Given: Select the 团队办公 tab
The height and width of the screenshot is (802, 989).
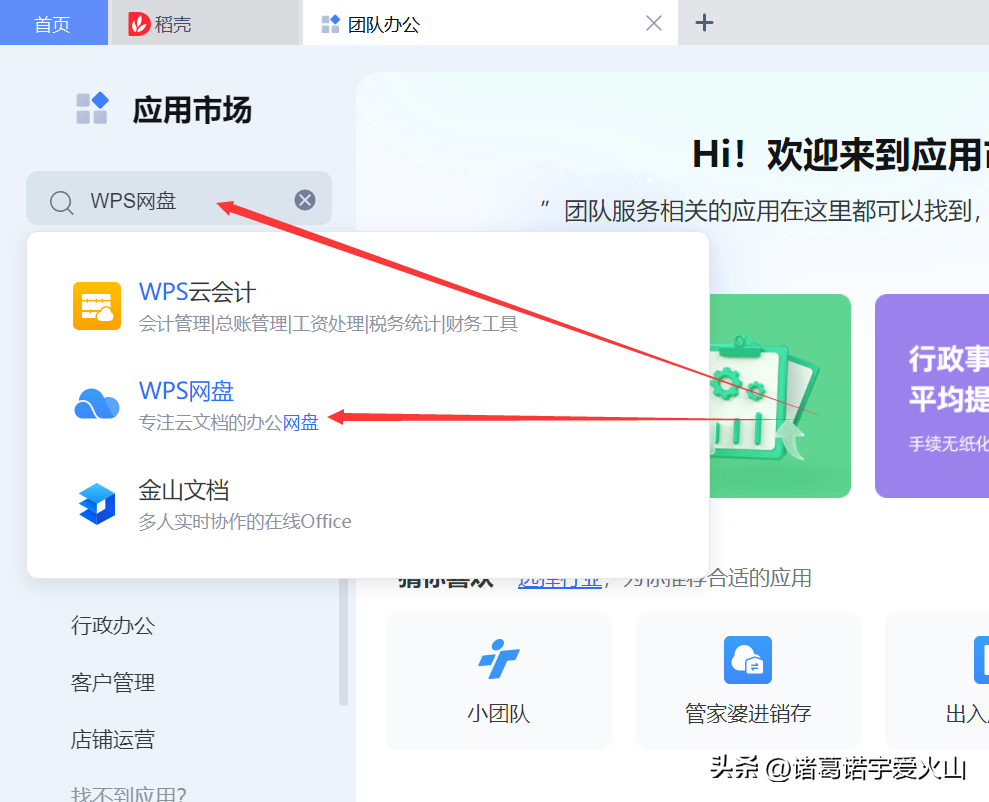Looking at the screenshot, I should coord(489,23).
